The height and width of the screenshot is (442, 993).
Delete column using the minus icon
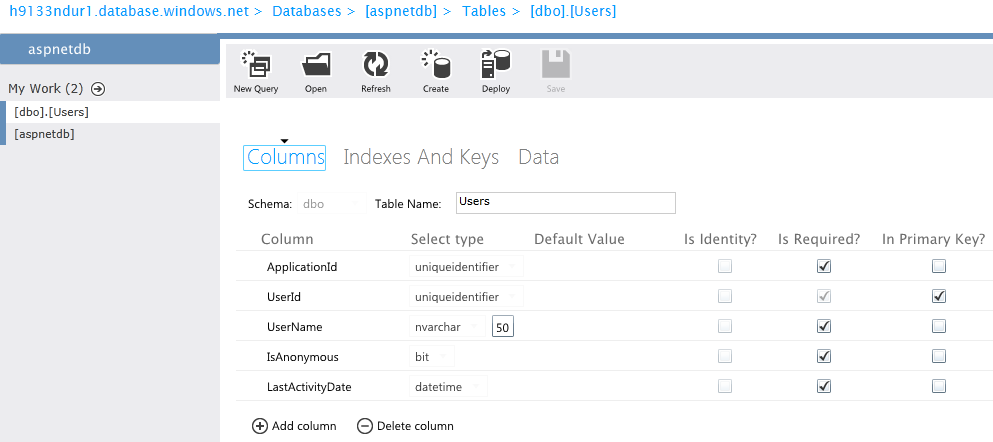pyautogui.click(x=364, y=426)
